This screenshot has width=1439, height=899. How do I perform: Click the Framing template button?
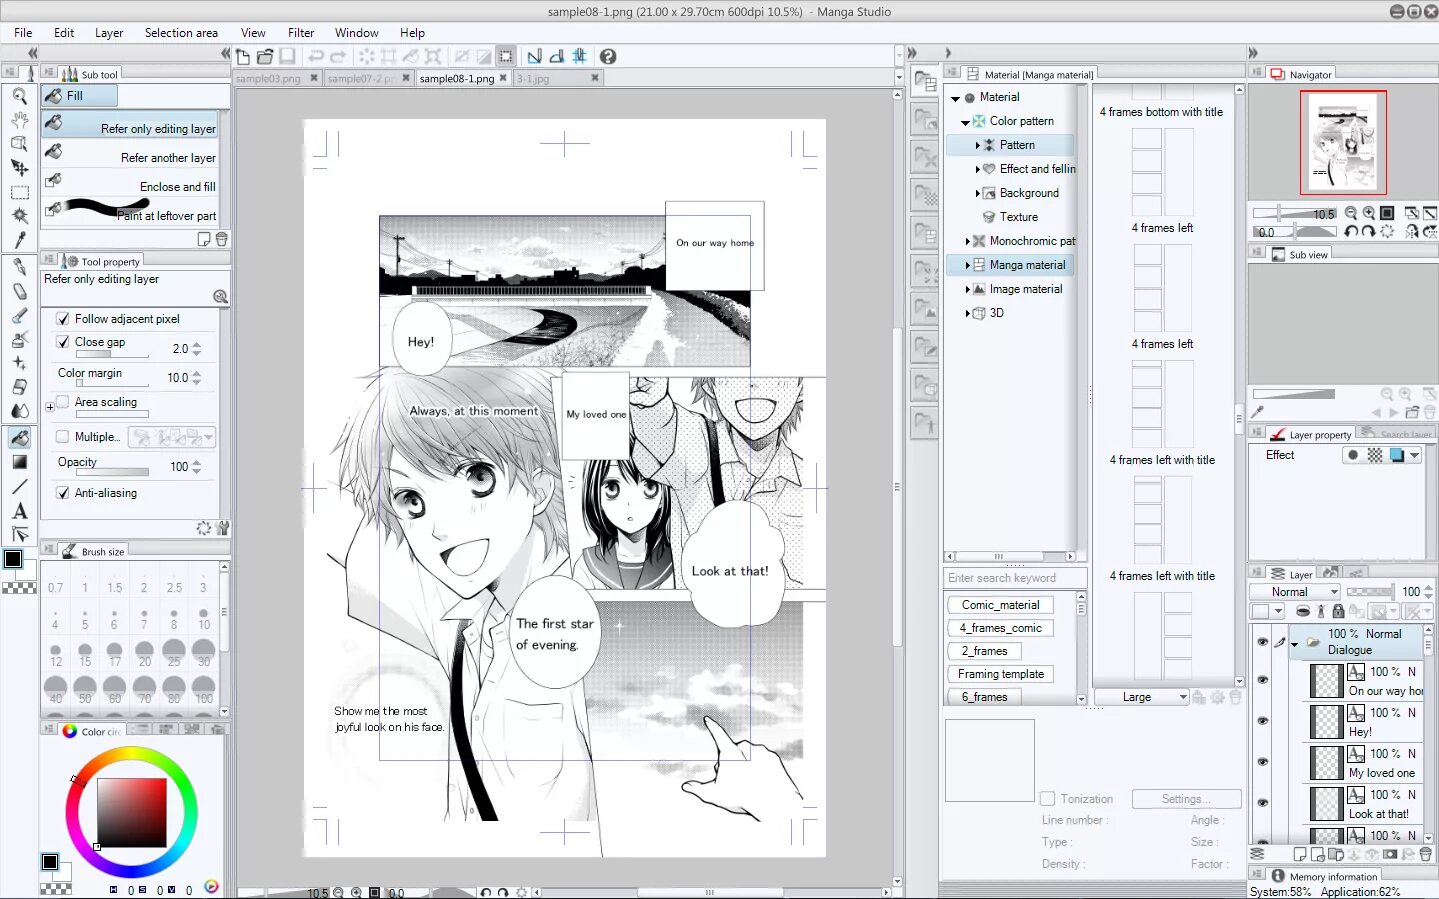pos(999,673)
